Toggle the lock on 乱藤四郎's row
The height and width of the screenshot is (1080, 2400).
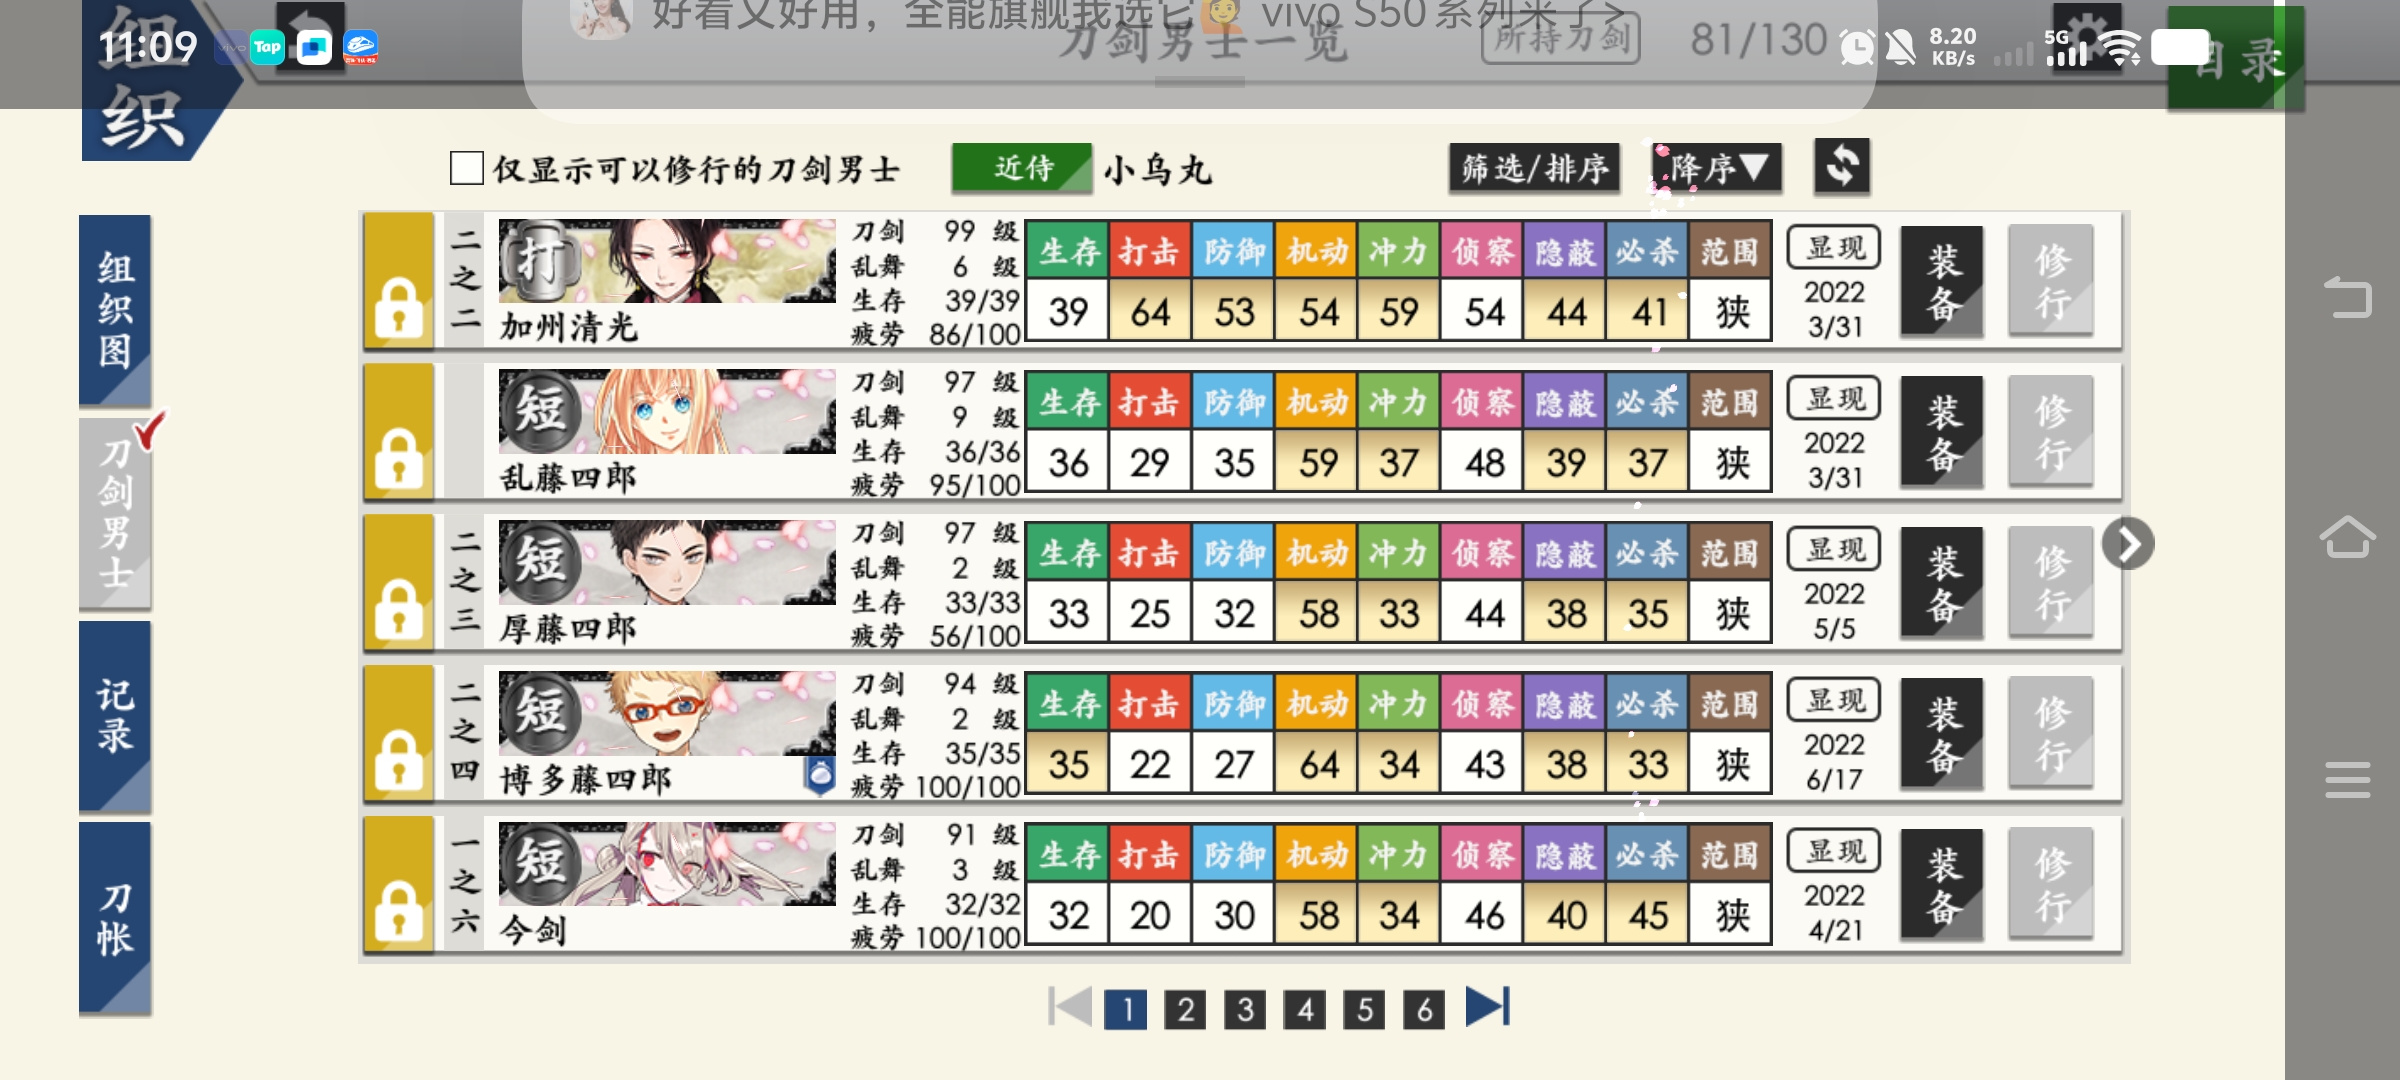398,431
